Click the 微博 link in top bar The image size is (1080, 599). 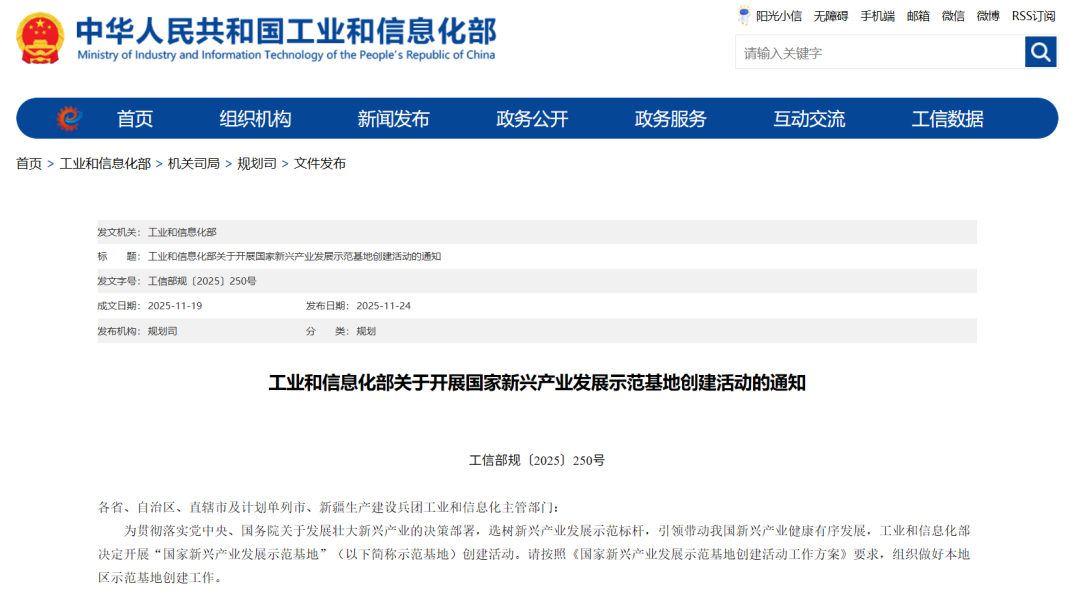click(988, 16)
